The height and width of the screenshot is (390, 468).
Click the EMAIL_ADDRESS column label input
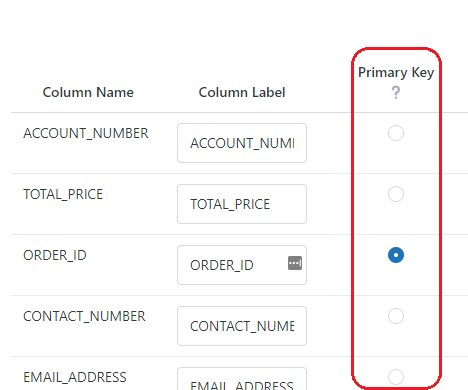[242, 379]
